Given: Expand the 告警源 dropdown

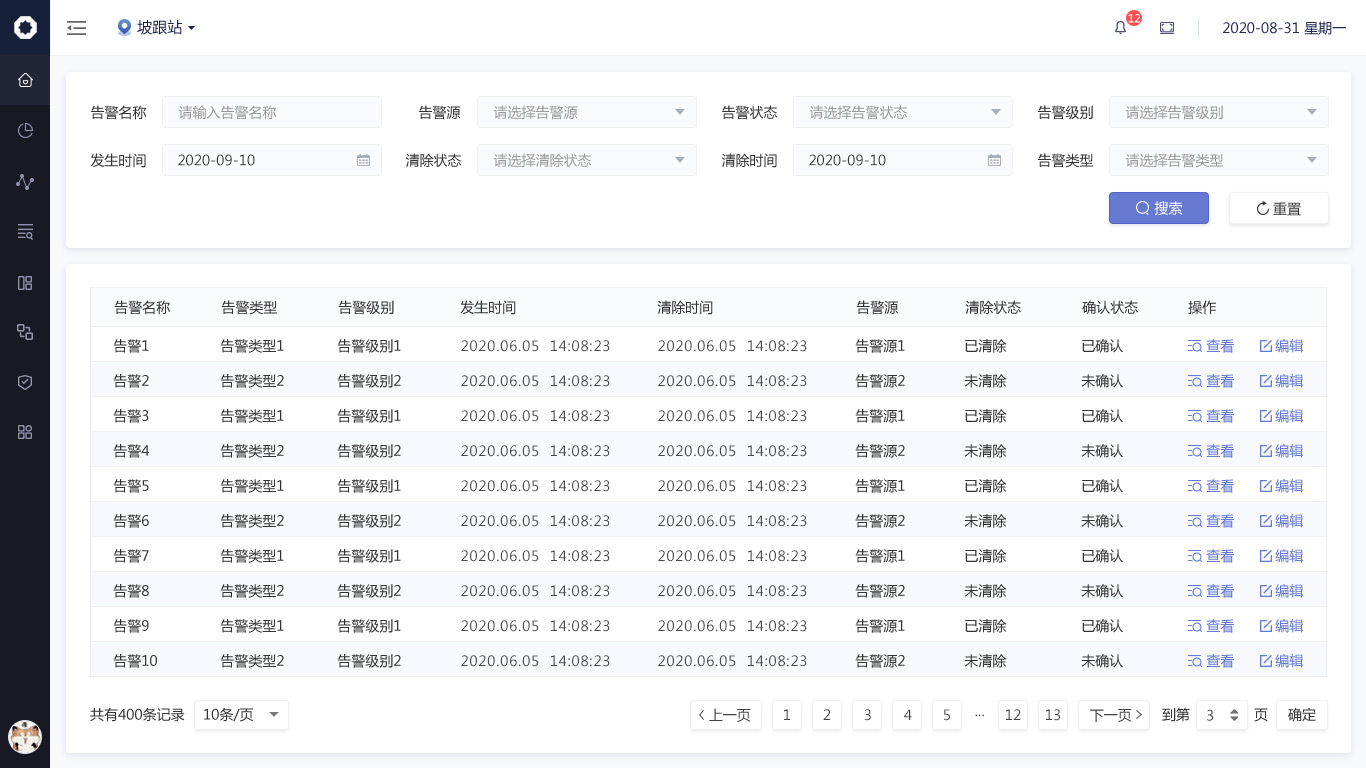Looking at the screenshot, I should (586, 112).
